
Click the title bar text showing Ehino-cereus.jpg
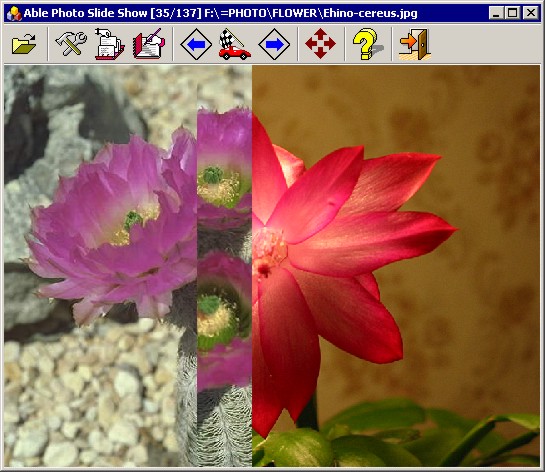pos(370,13)
